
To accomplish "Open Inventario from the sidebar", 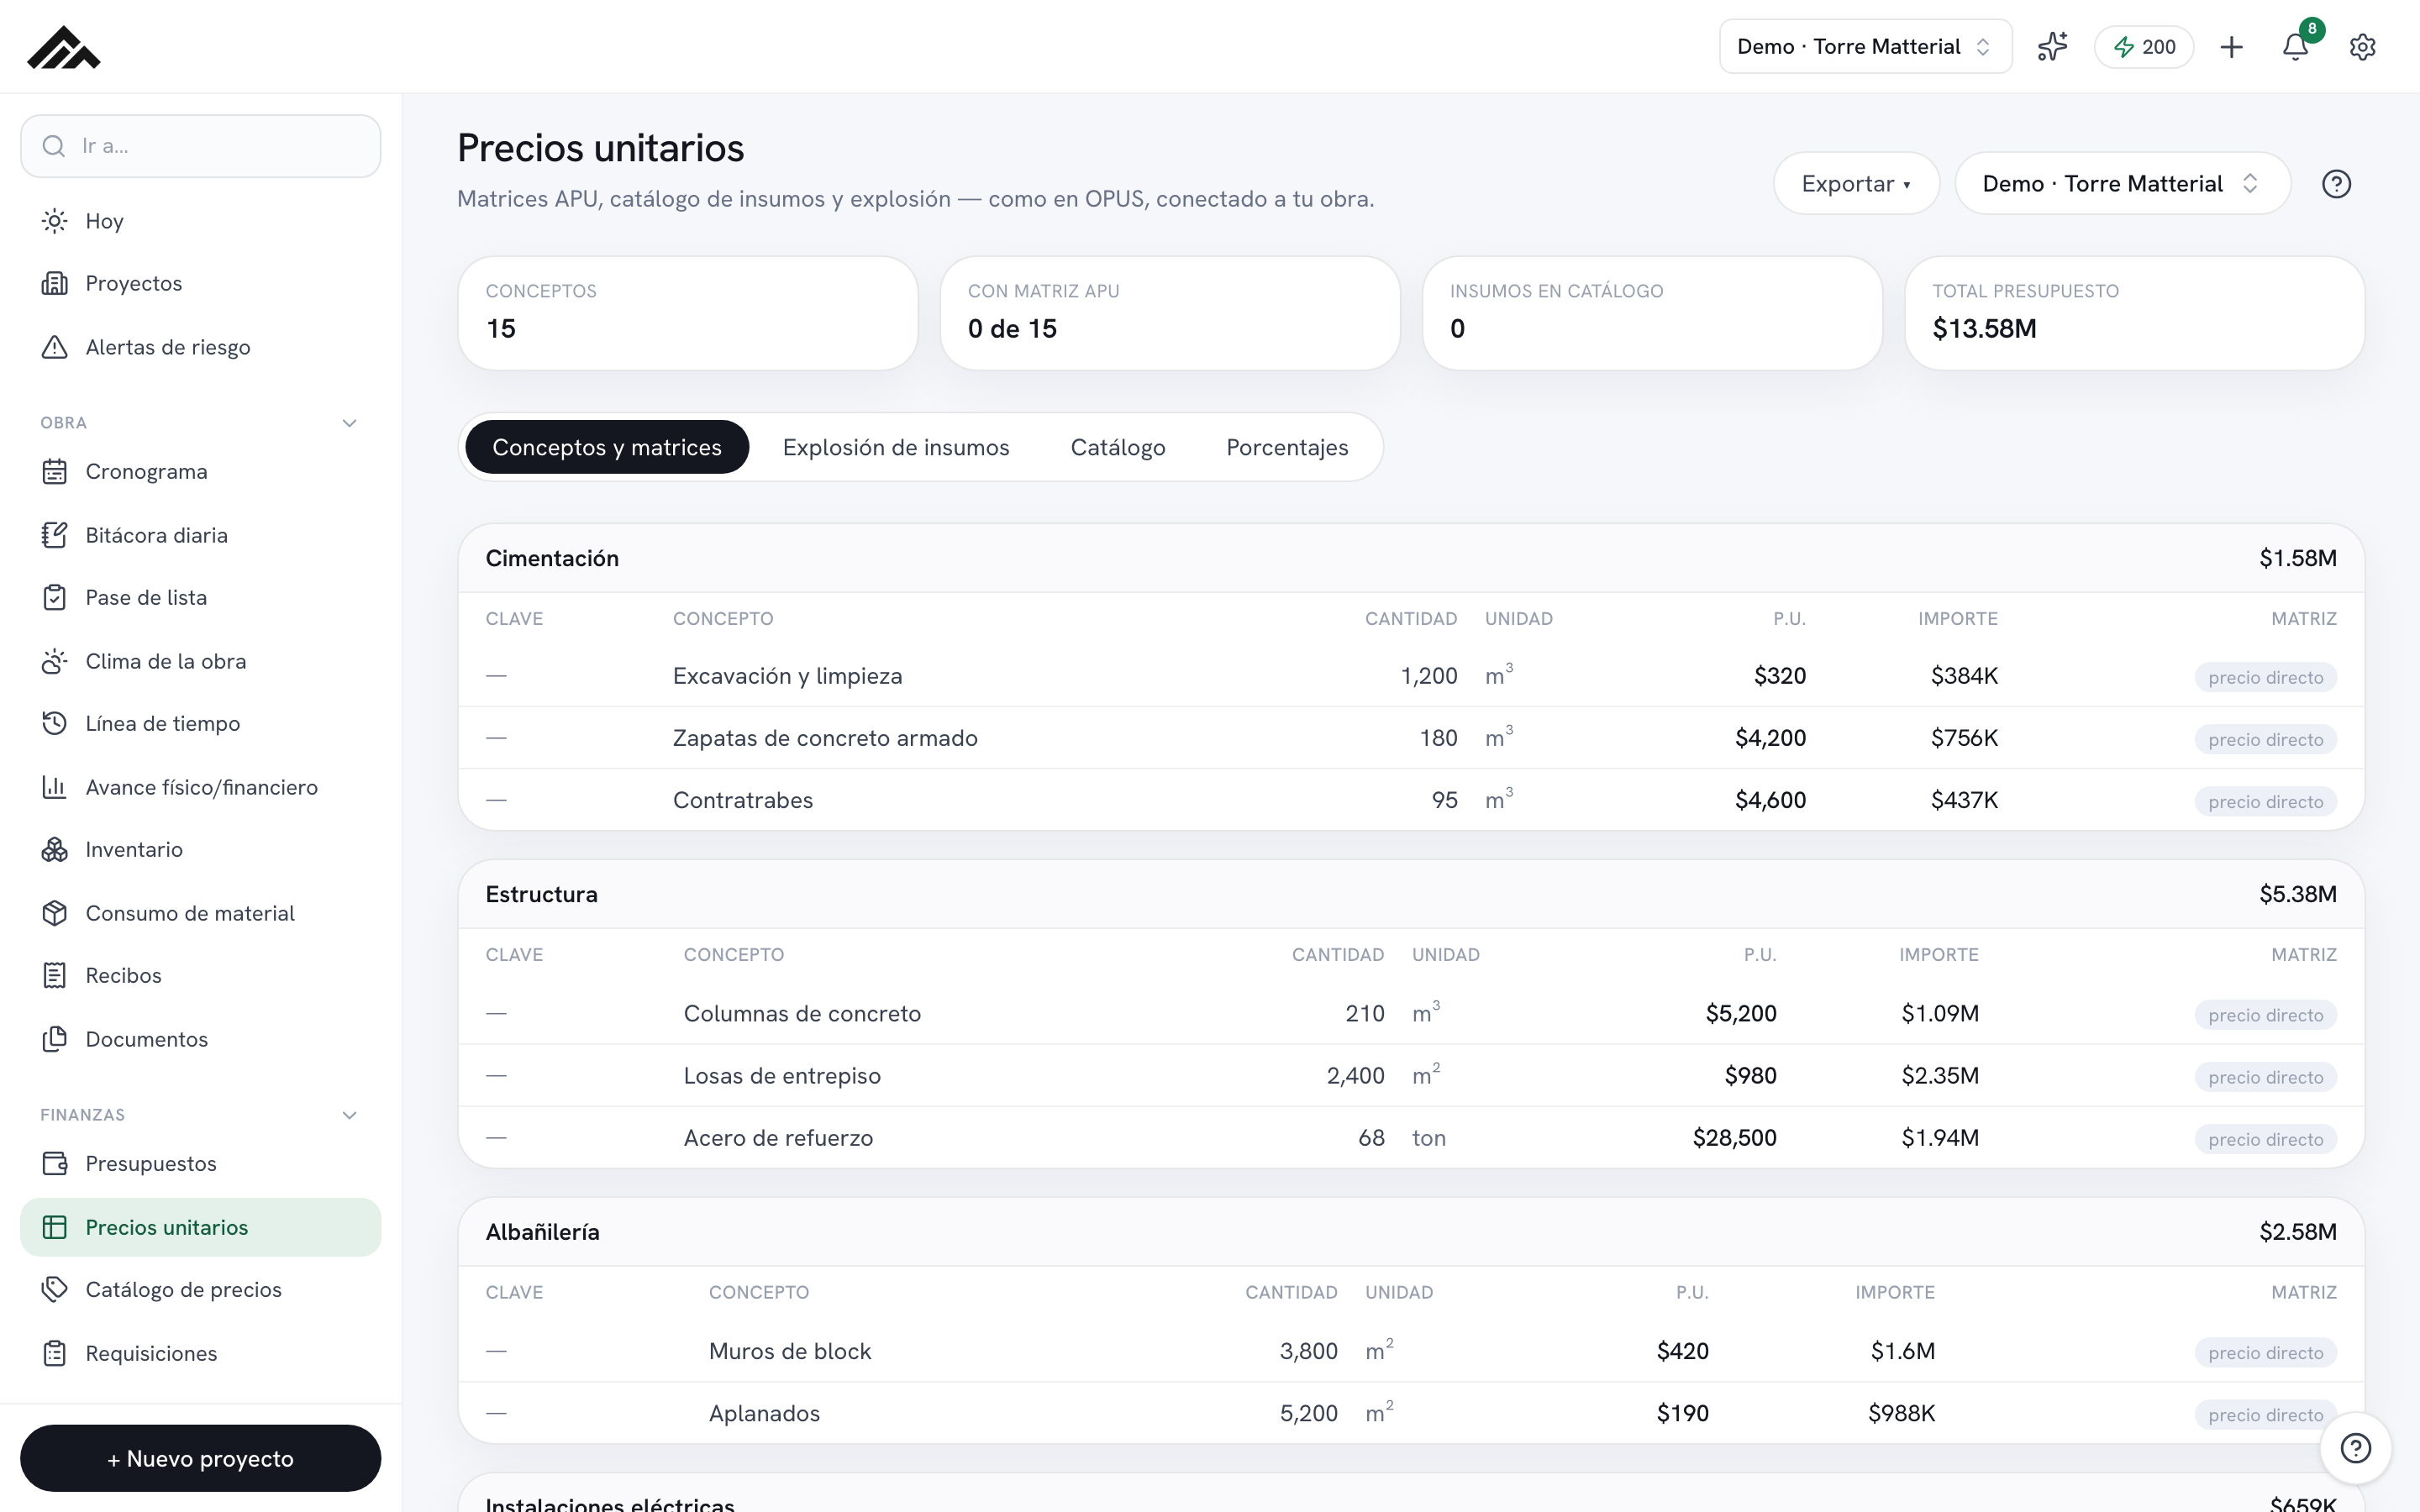I will [200, 849].
